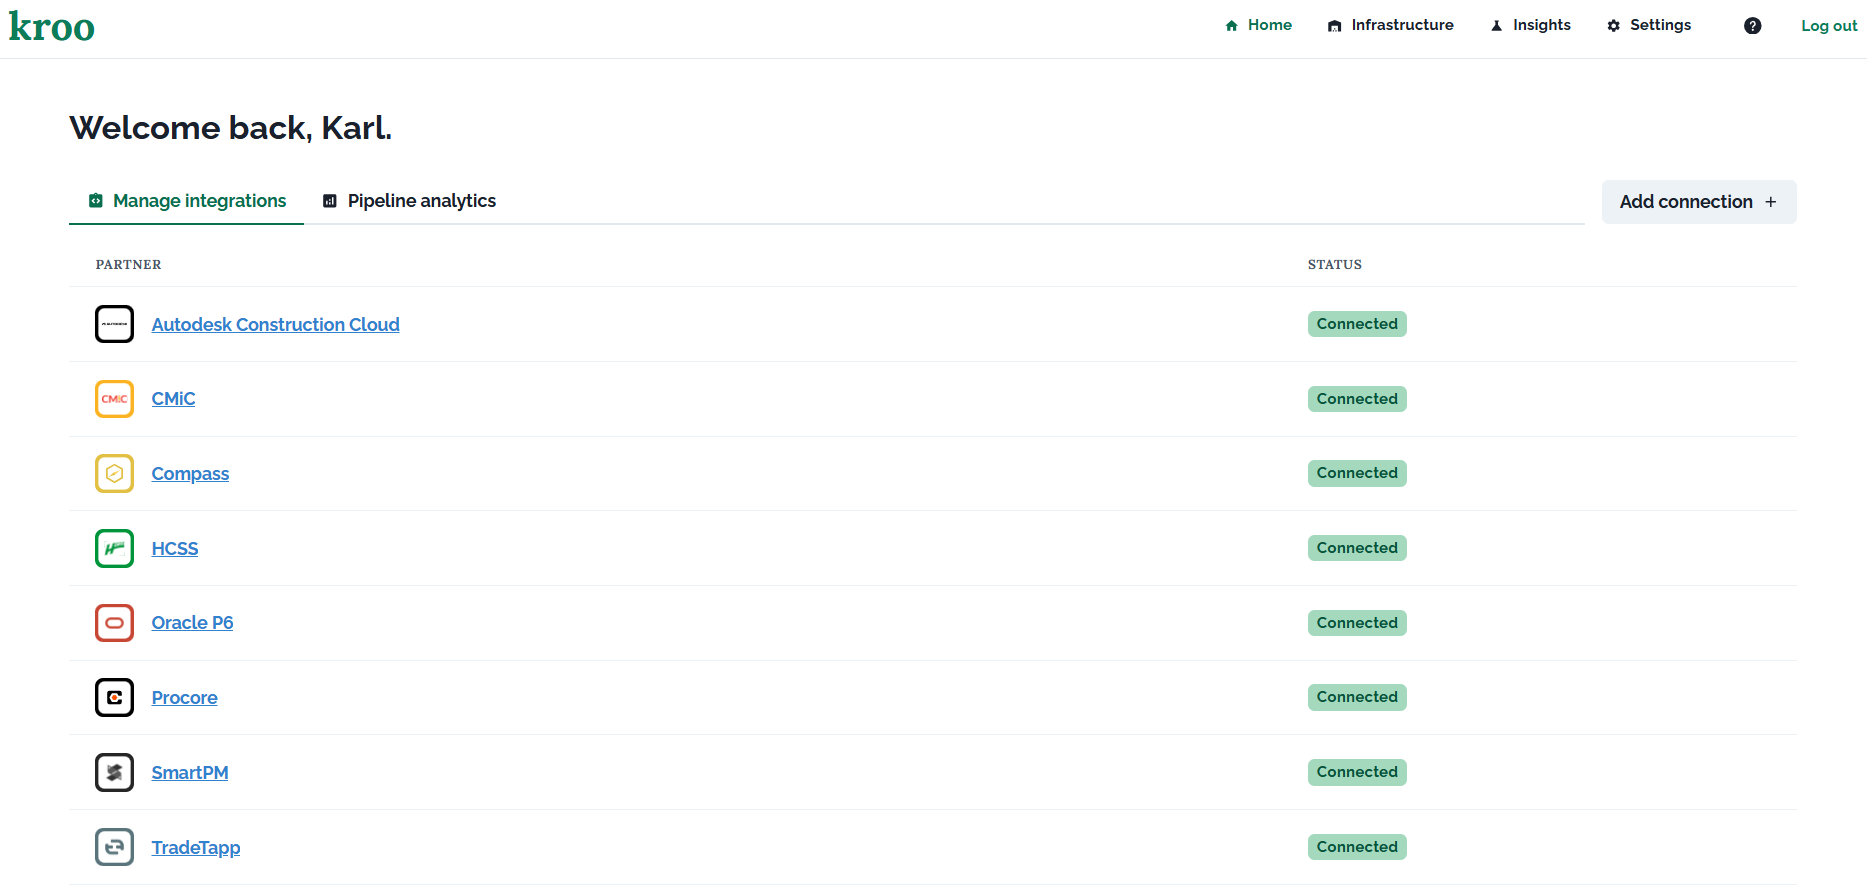Image resolution: width=1867 pixels, height=895 pixels.
Task: Click the SmartPM logo icon
Action: tap(114, 773)
